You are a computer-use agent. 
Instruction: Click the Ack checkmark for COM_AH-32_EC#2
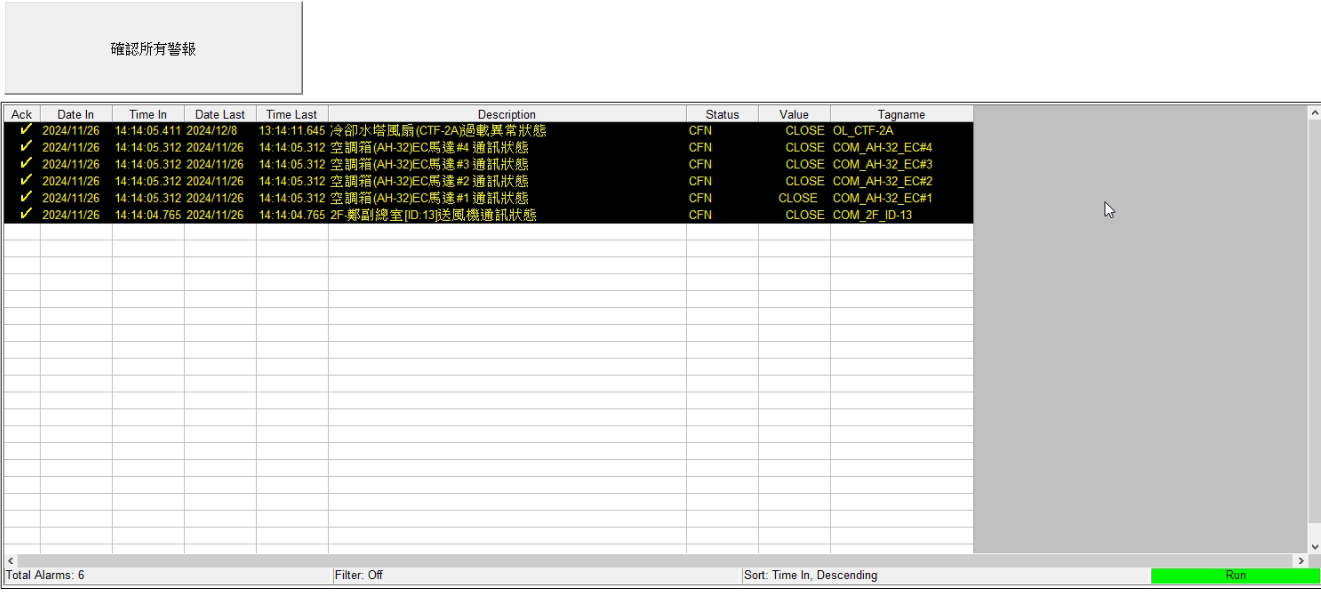tap(25, 181)
